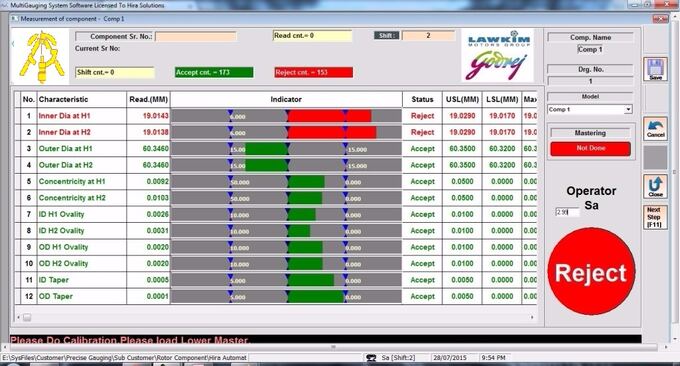
Task: Click the Read cnt yellow field
Action: point(312,36)
